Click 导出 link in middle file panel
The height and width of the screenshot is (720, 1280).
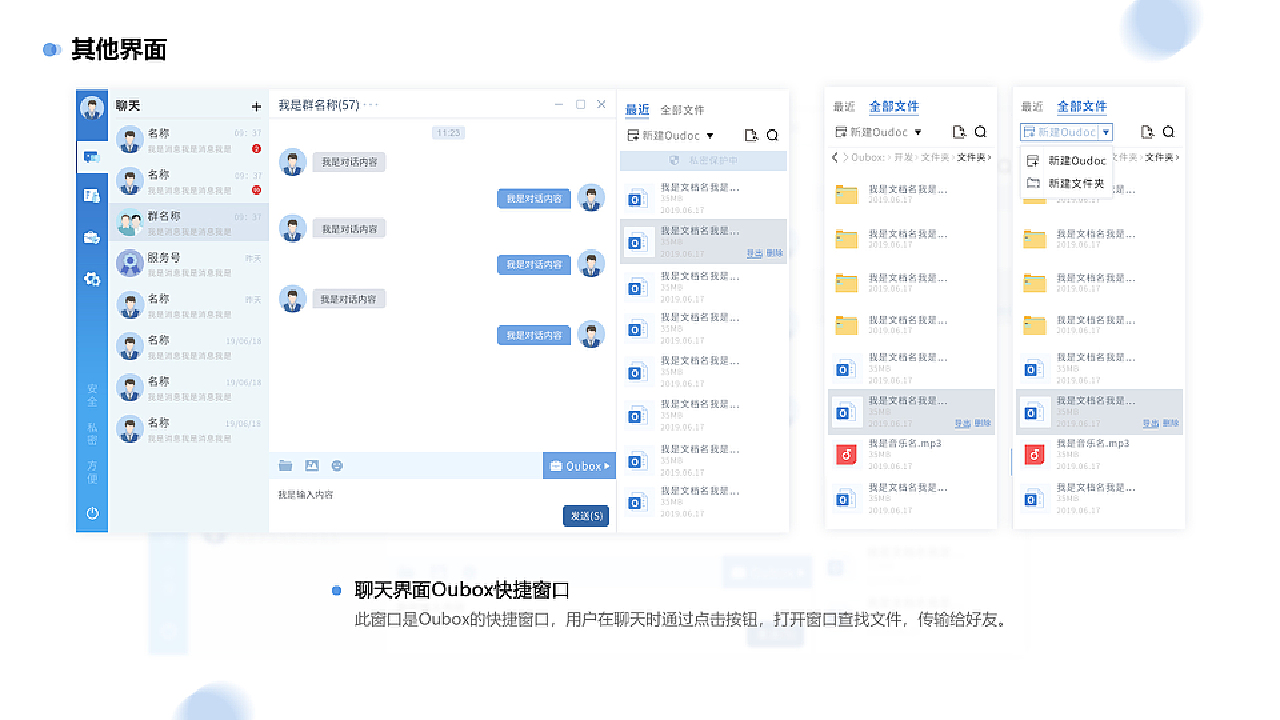963,423
